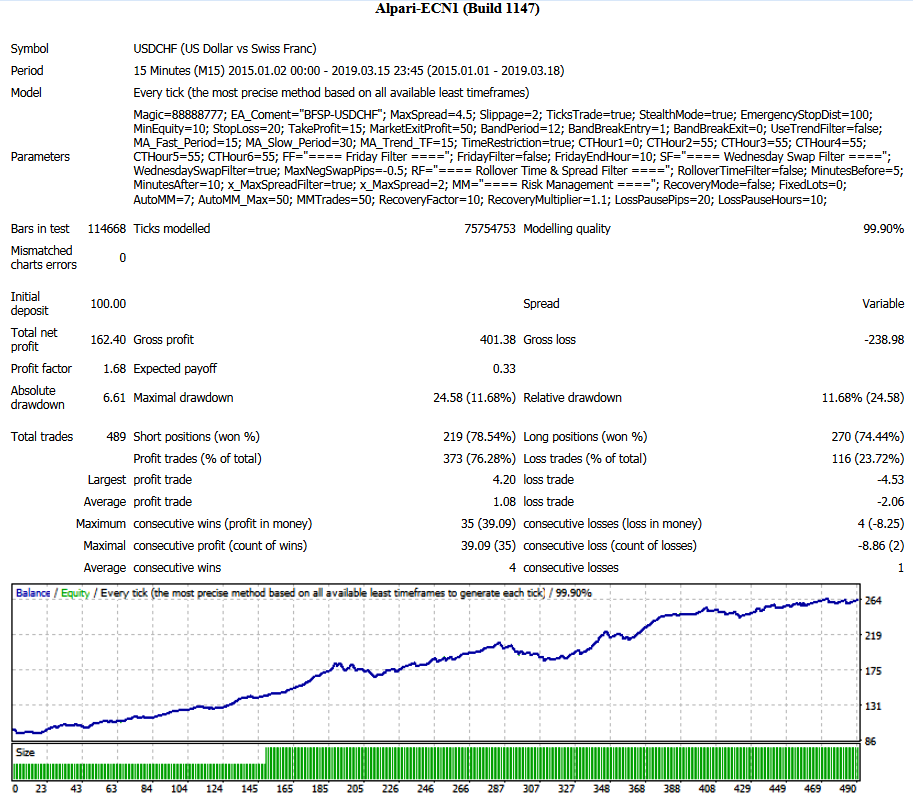Click the Model 'Every tick' description
Viewport: 913px width, 796px height.
(331, 93)
